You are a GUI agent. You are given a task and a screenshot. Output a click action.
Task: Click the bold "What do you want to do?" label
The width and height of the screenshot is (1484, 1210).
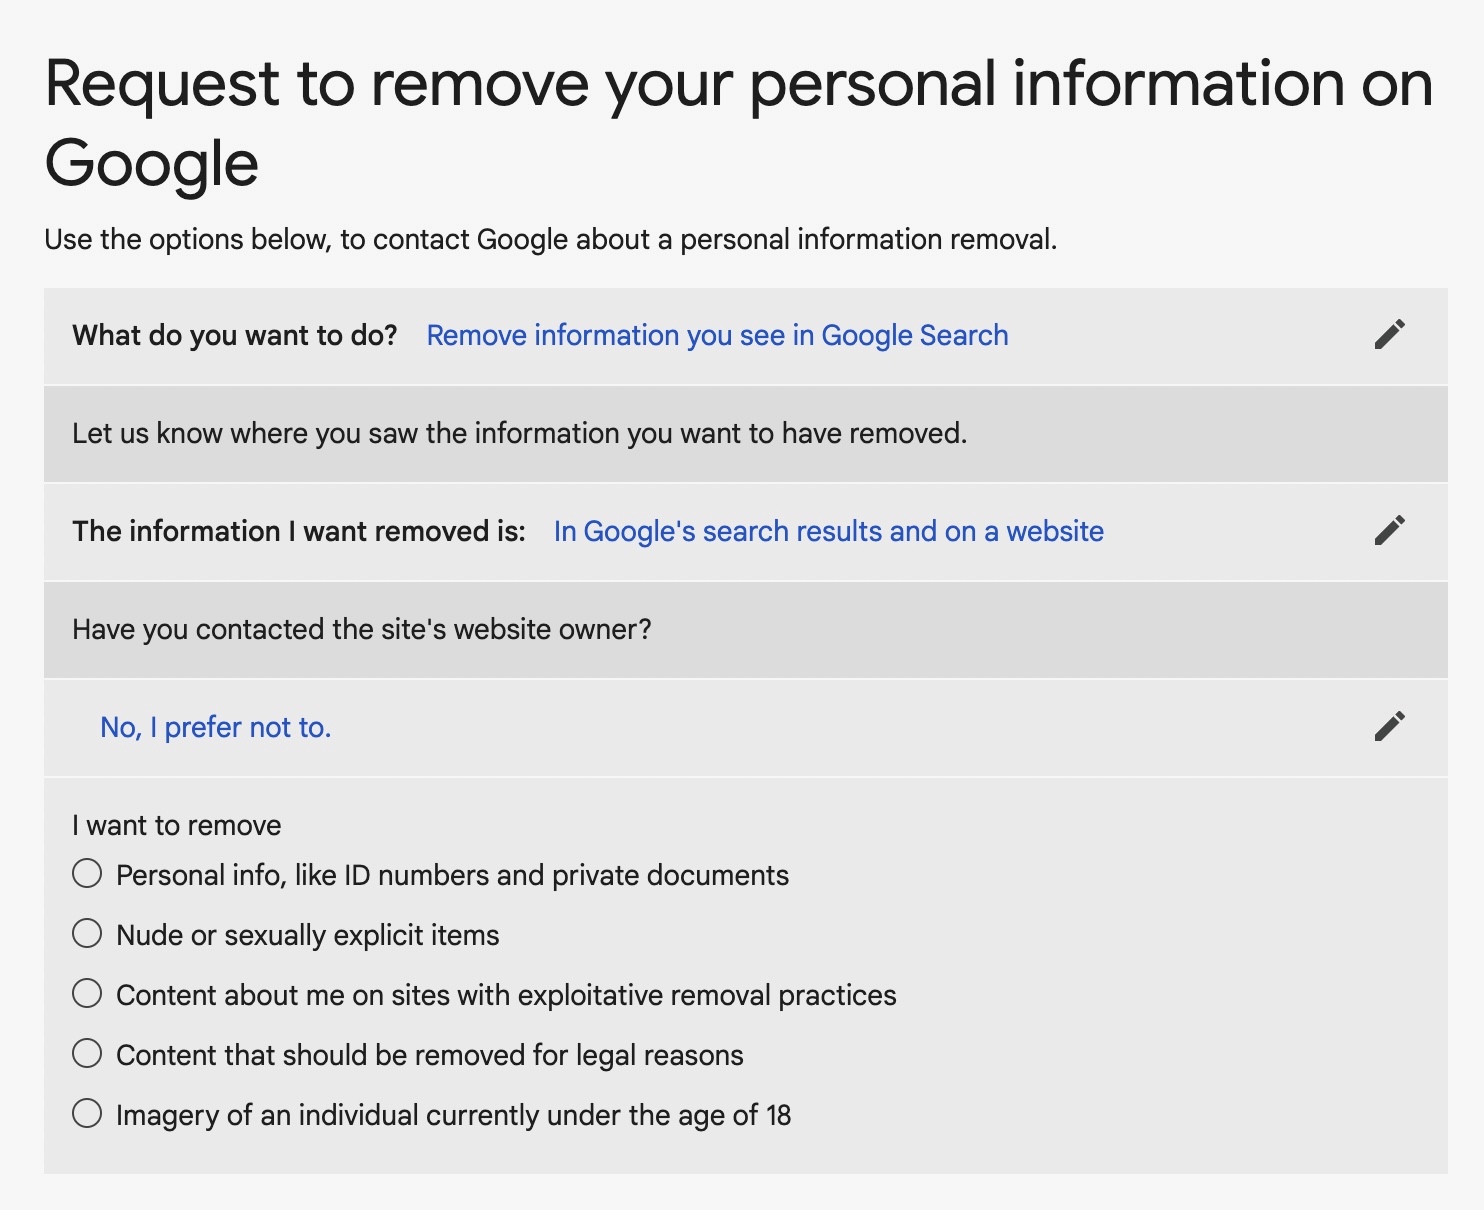(x=235, y=335)
